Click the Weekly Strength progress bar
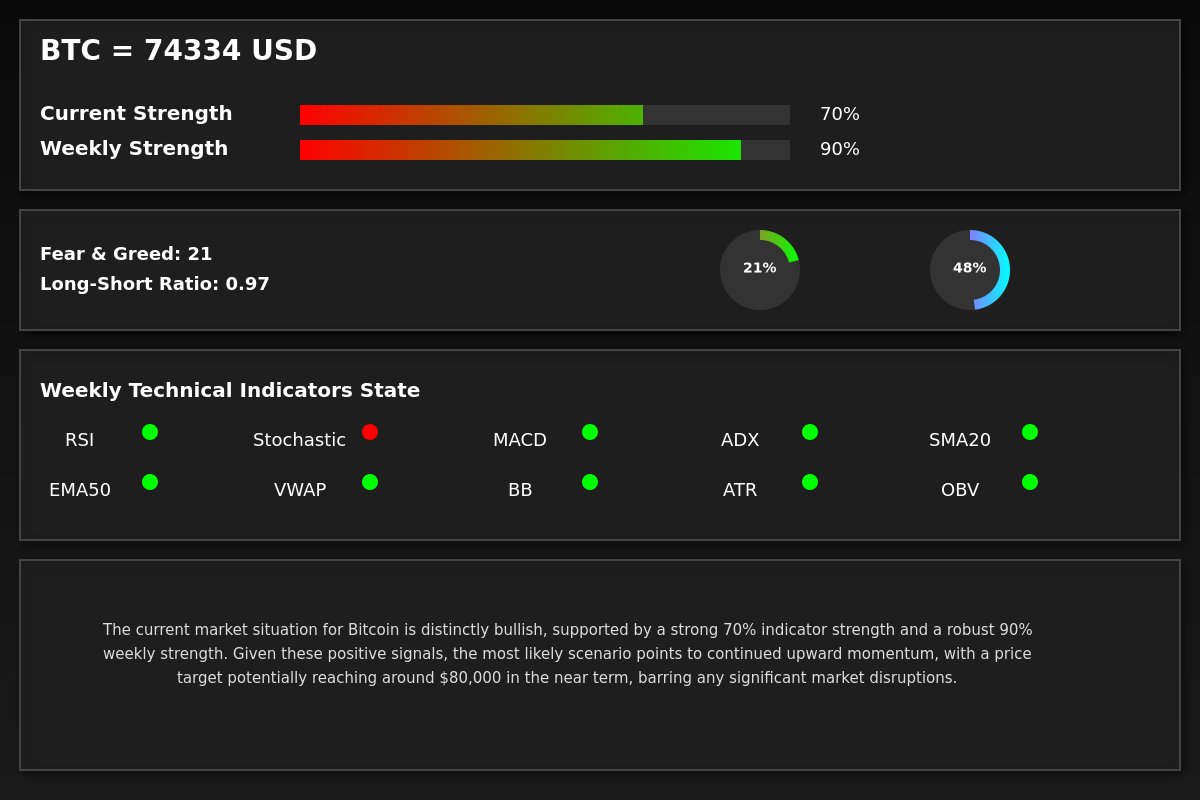This screenshot has width=1200, height=800. [545, 150]
